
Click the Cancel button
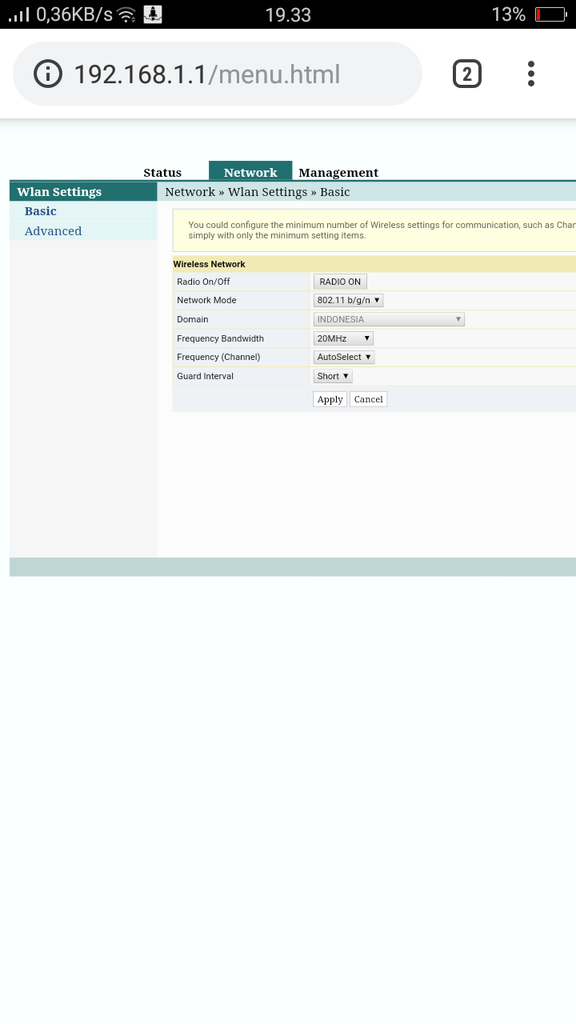(x=368, y=399)
